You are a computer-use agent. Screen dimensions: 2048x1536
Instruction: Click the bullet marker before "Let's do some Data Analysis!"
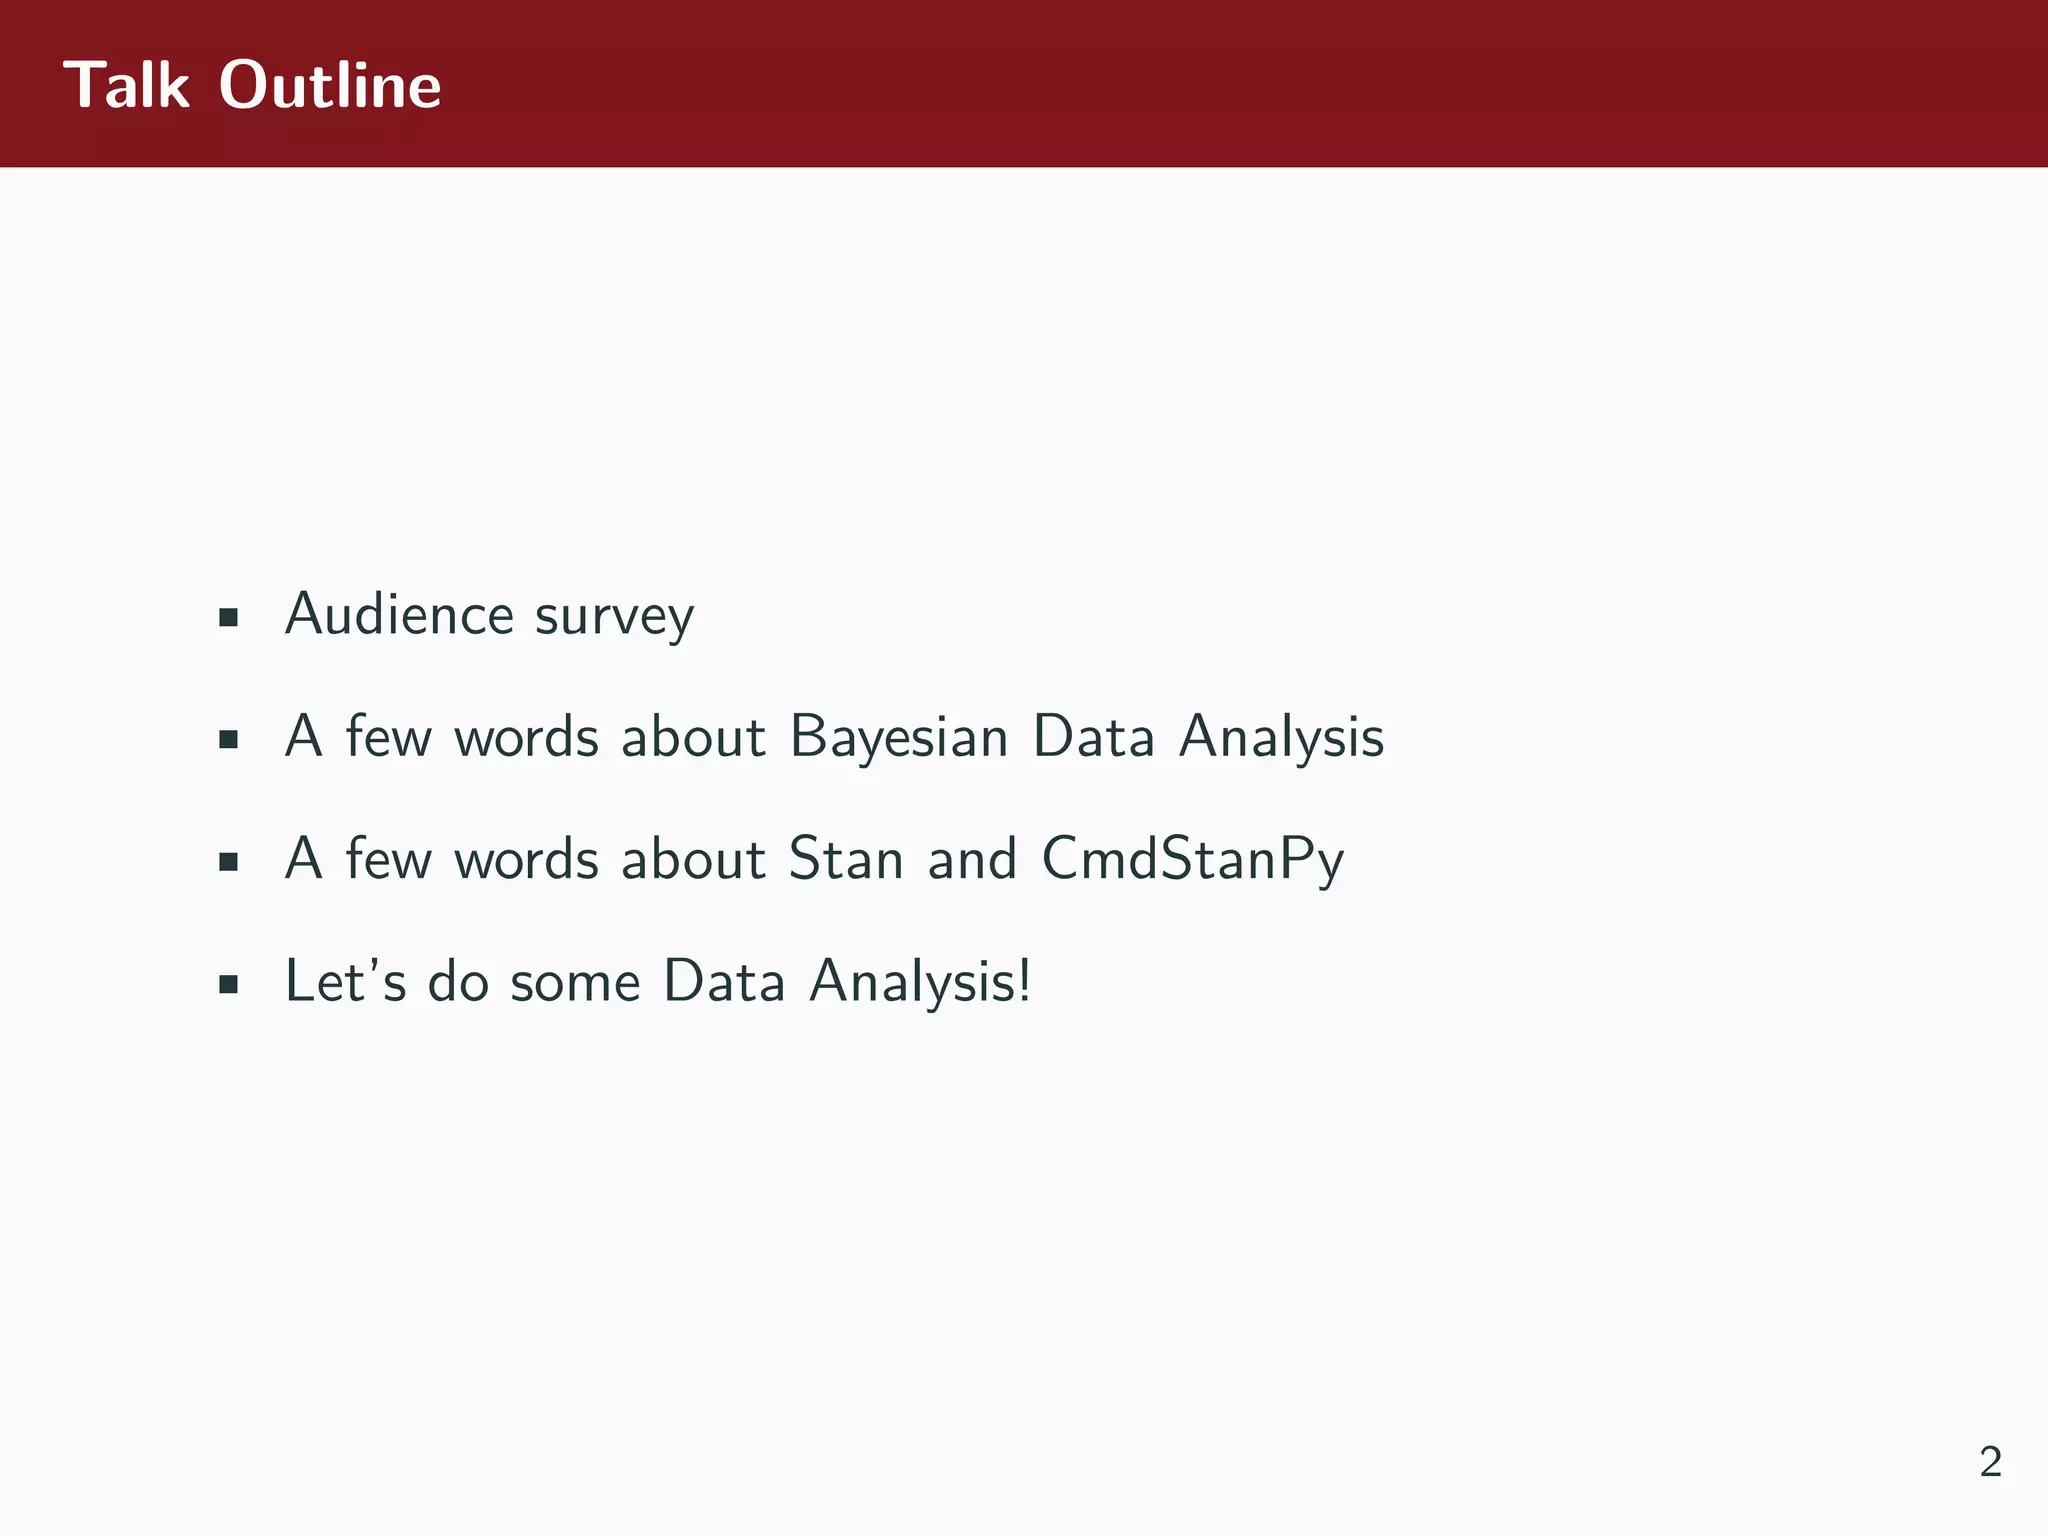pyautogui.click(x=229, y=984)
